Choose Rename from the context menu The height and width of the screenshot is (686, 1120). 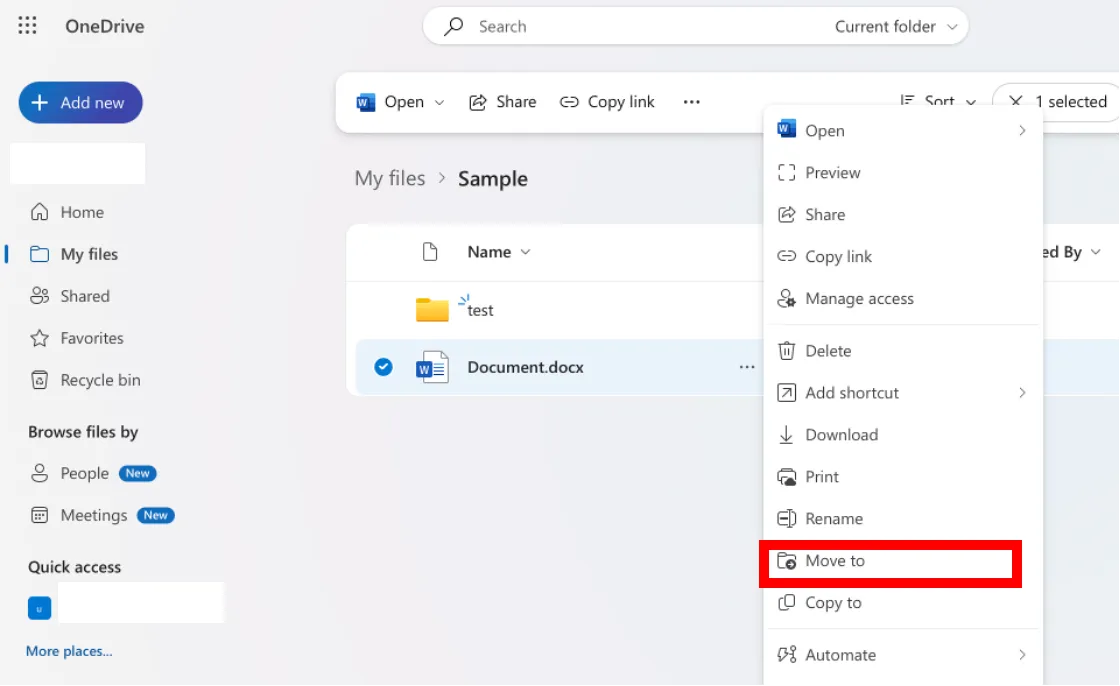(833, 519)
